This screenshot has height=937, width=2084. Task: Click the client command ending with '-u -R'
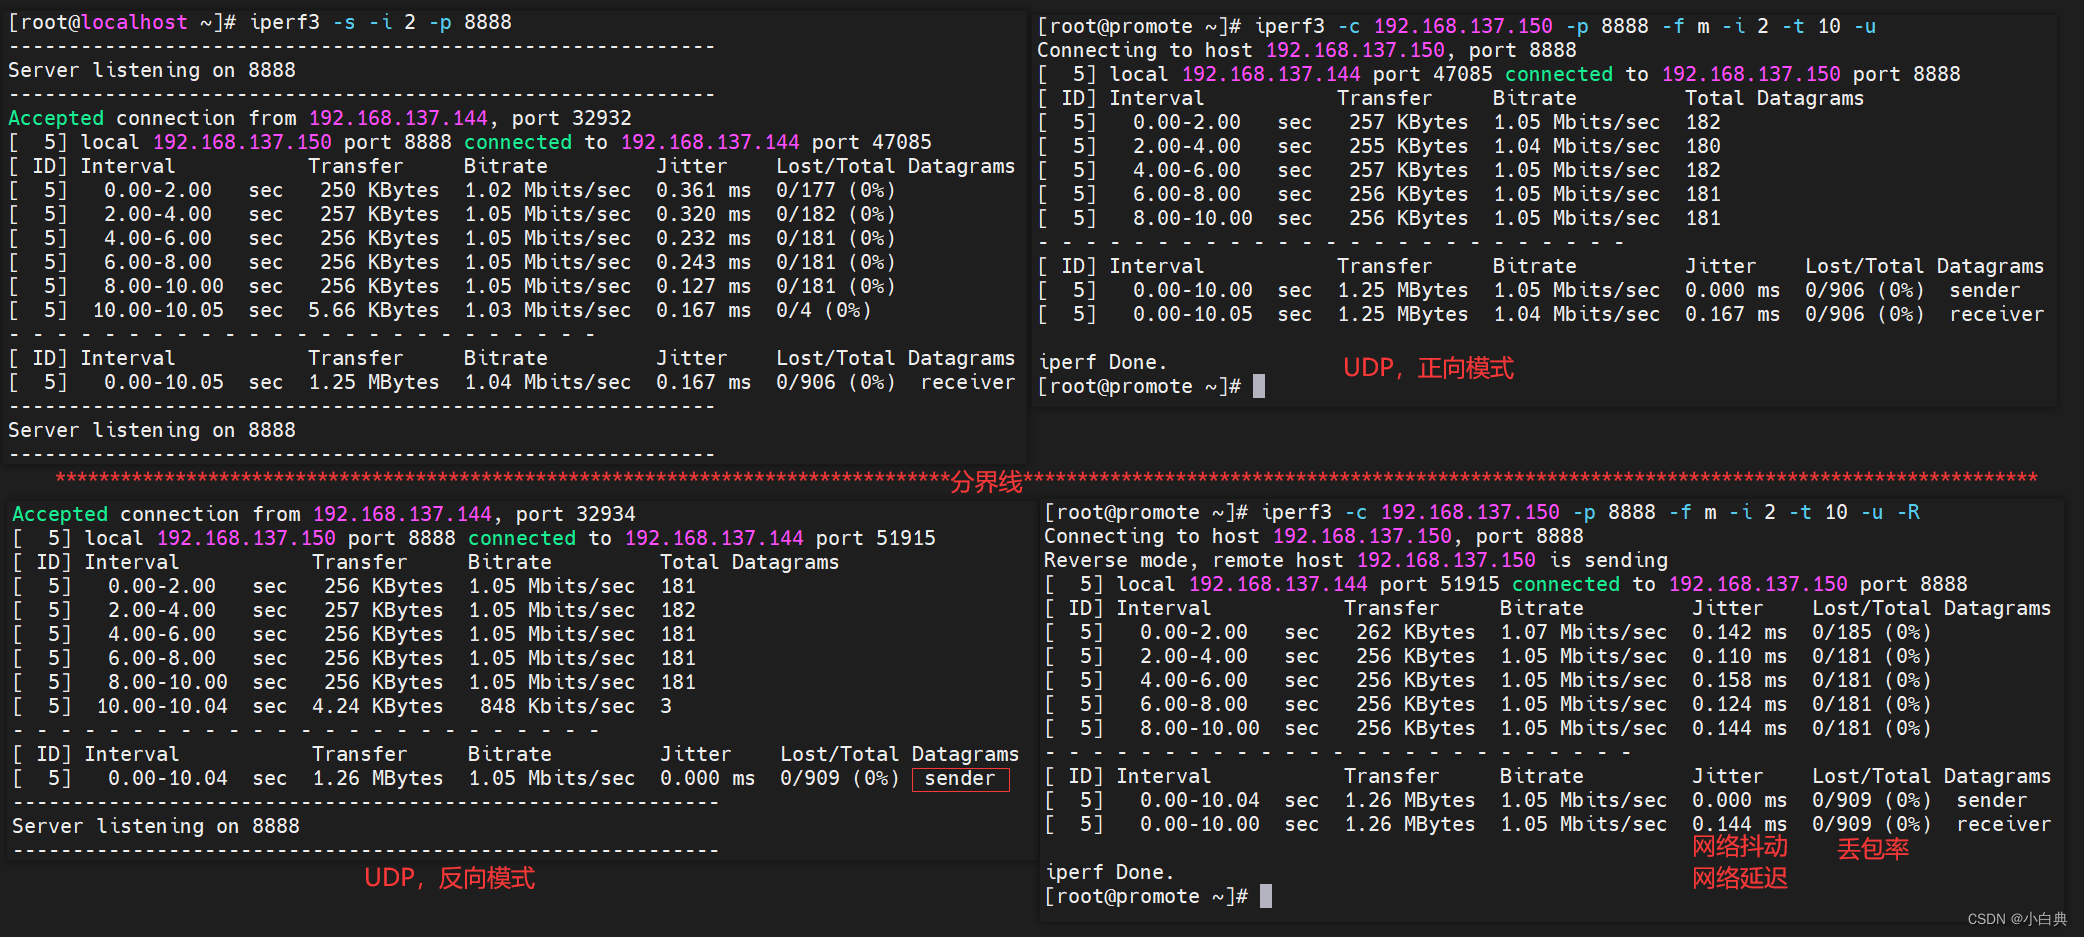(x=1591, y=512)
